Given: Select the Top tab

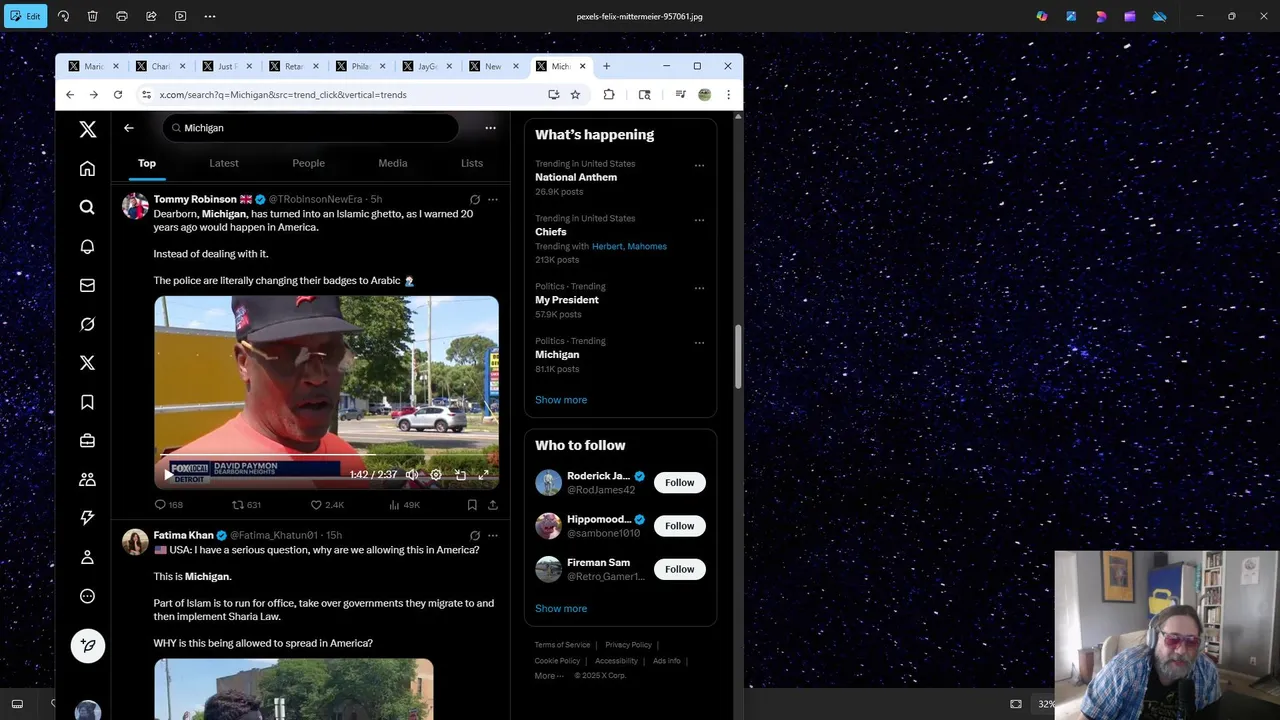Looking at the screenshot, I should (147, 163).
